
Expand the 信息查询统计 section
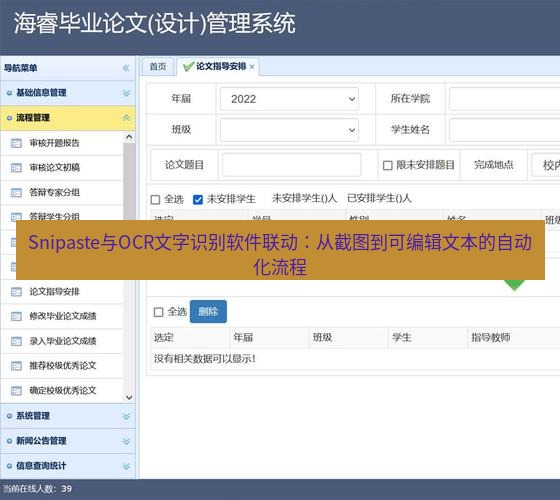126,466
